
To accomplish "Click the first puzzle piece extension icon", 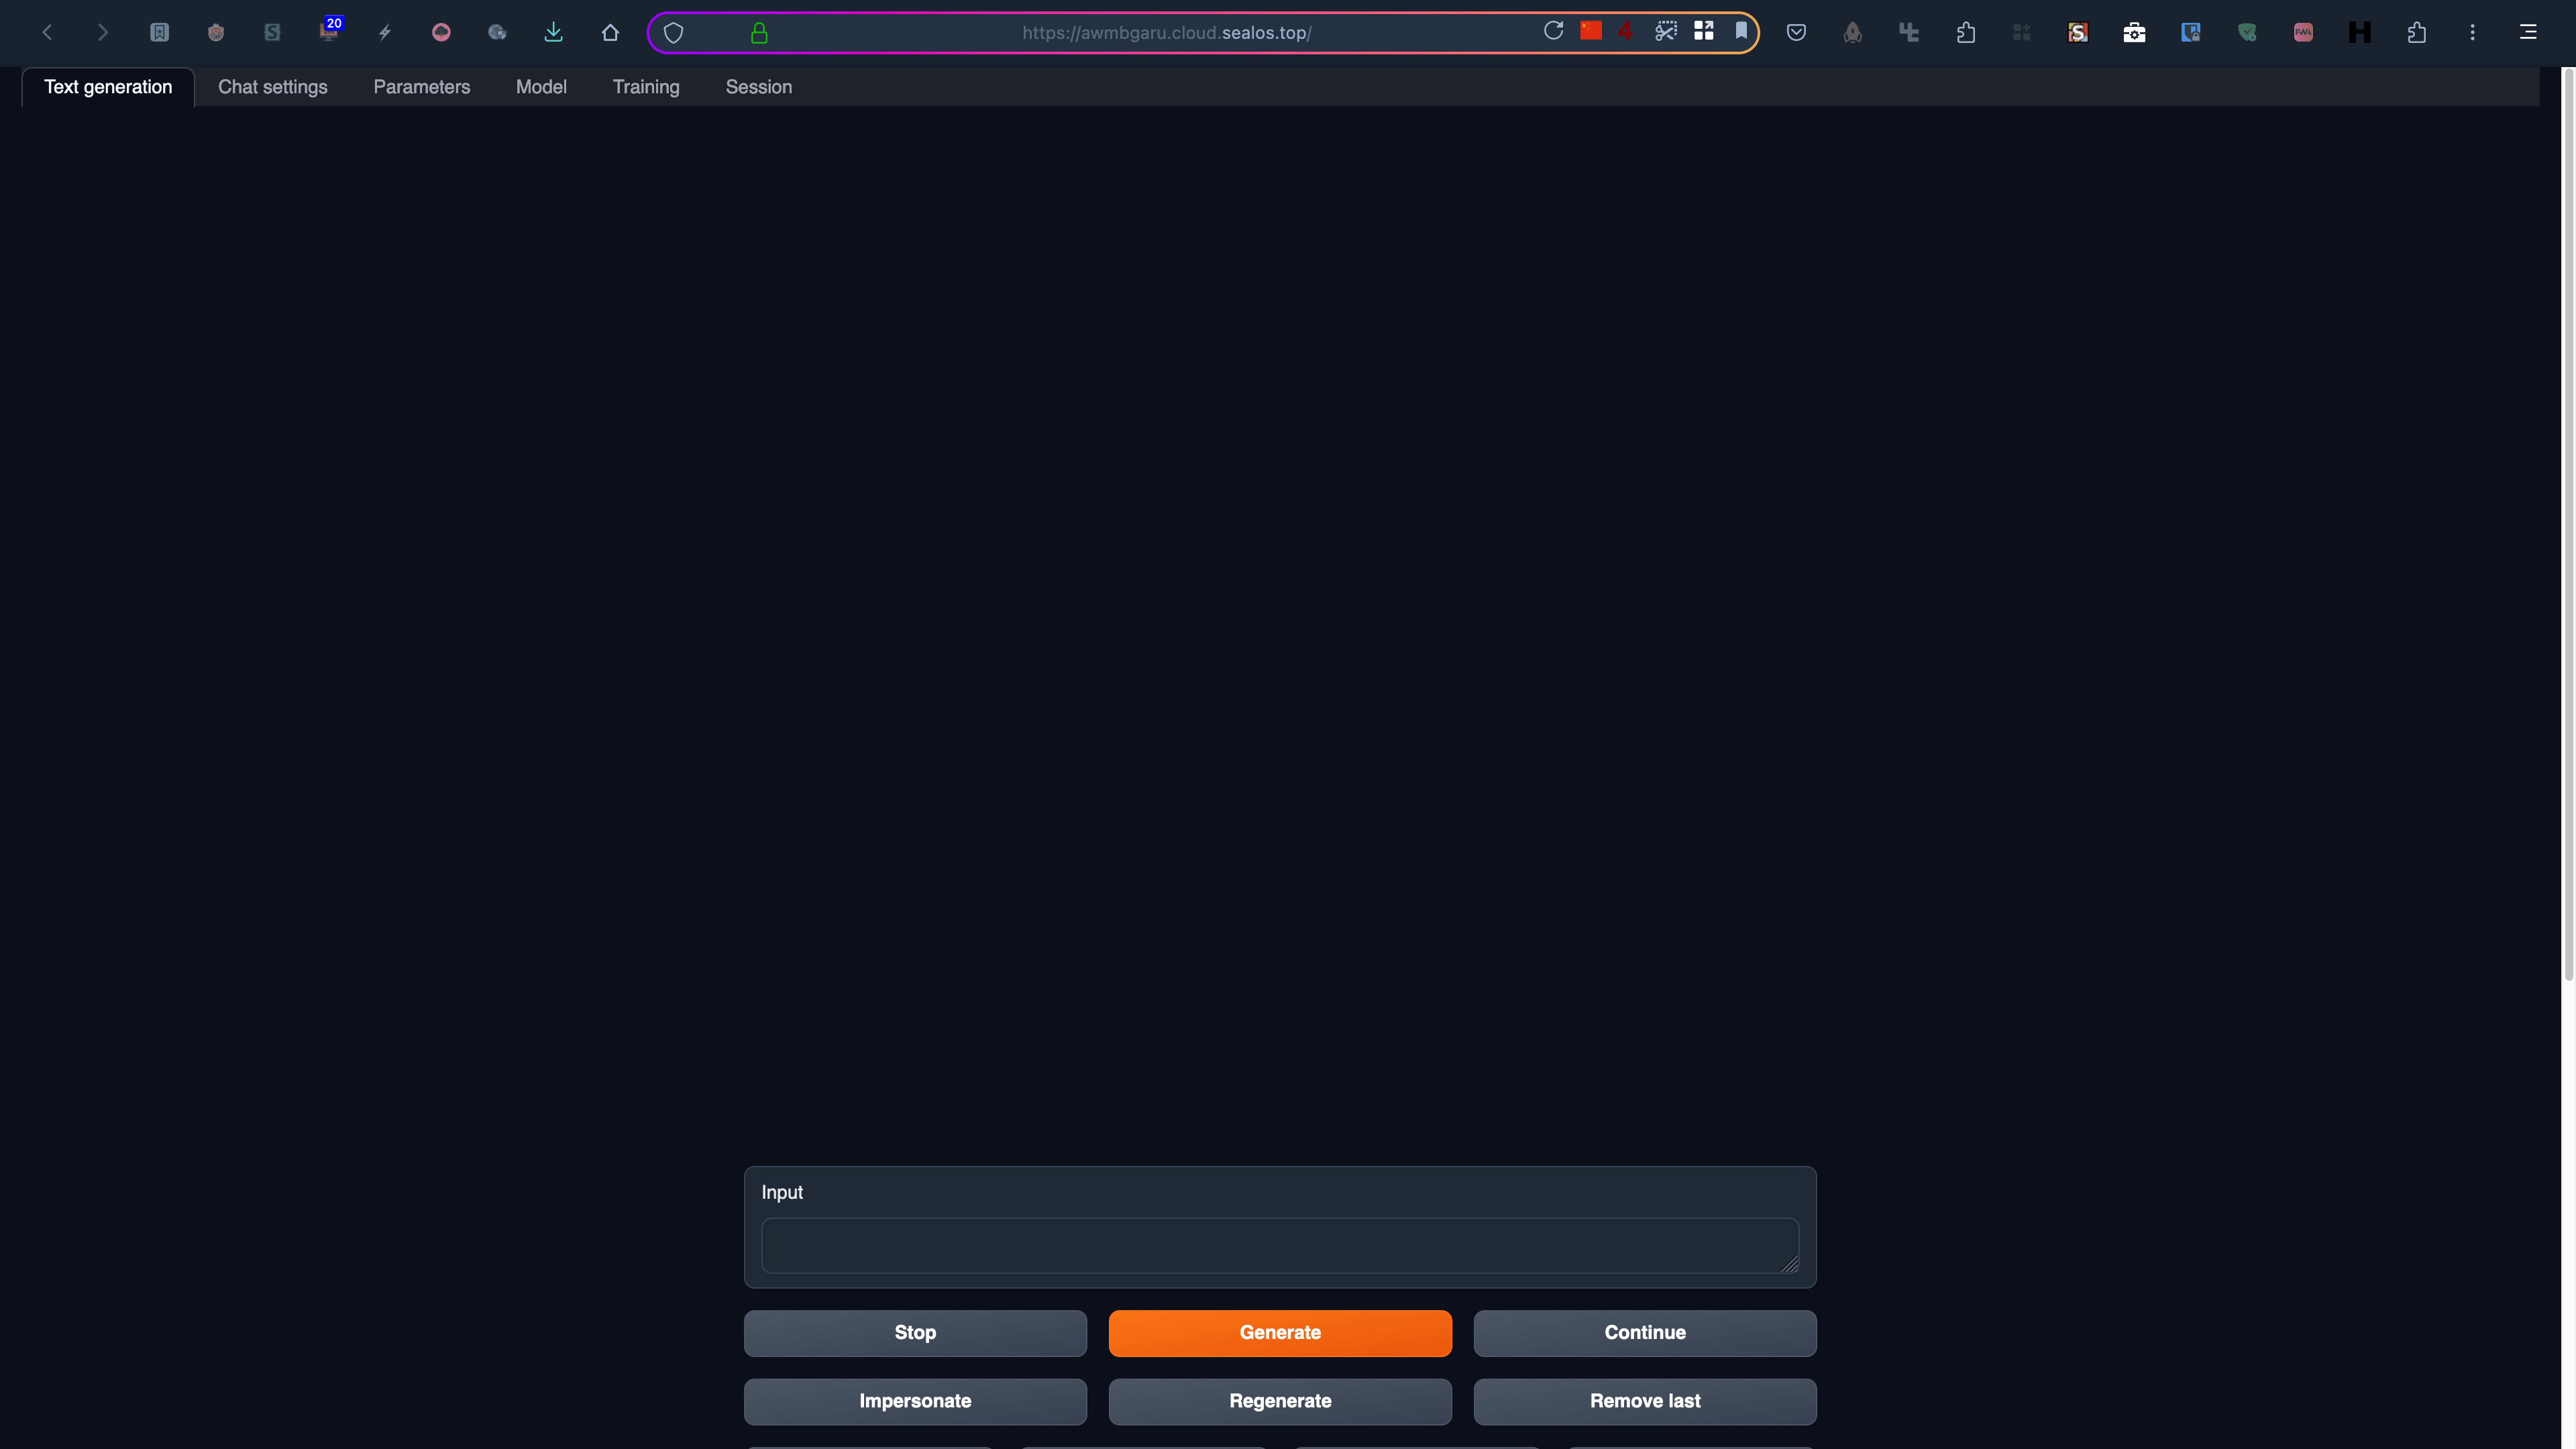I will [1966, 33].
